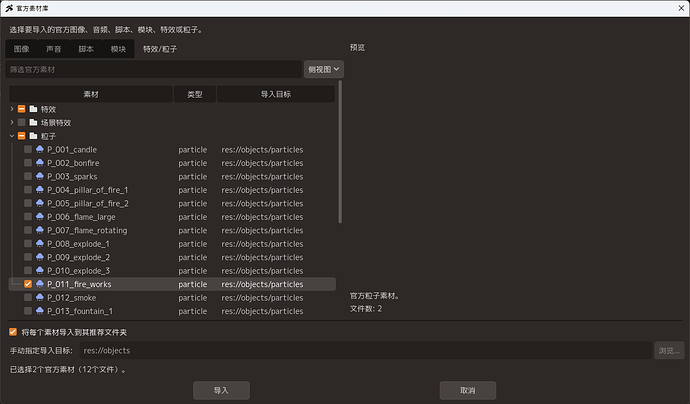Click the 导入 button
Screen dimensions: 690x404
pos(221,390)
